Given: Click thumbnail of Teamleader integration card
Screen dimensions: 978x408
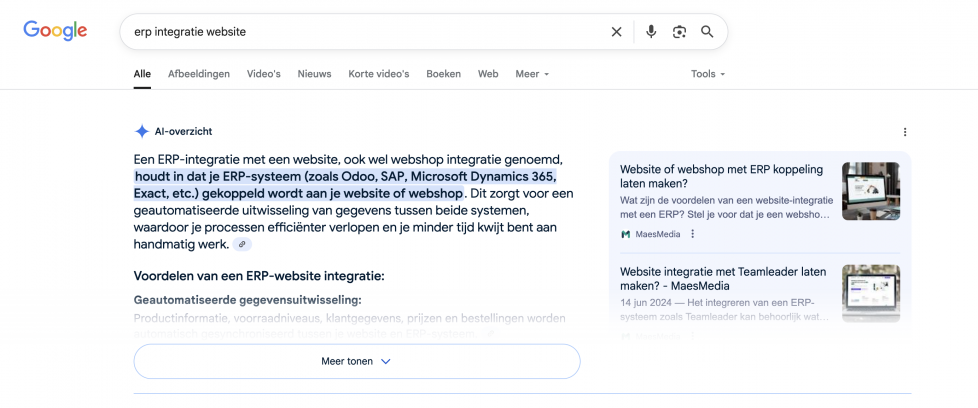Looking at the screenshot, I should [x=871, y=293].
